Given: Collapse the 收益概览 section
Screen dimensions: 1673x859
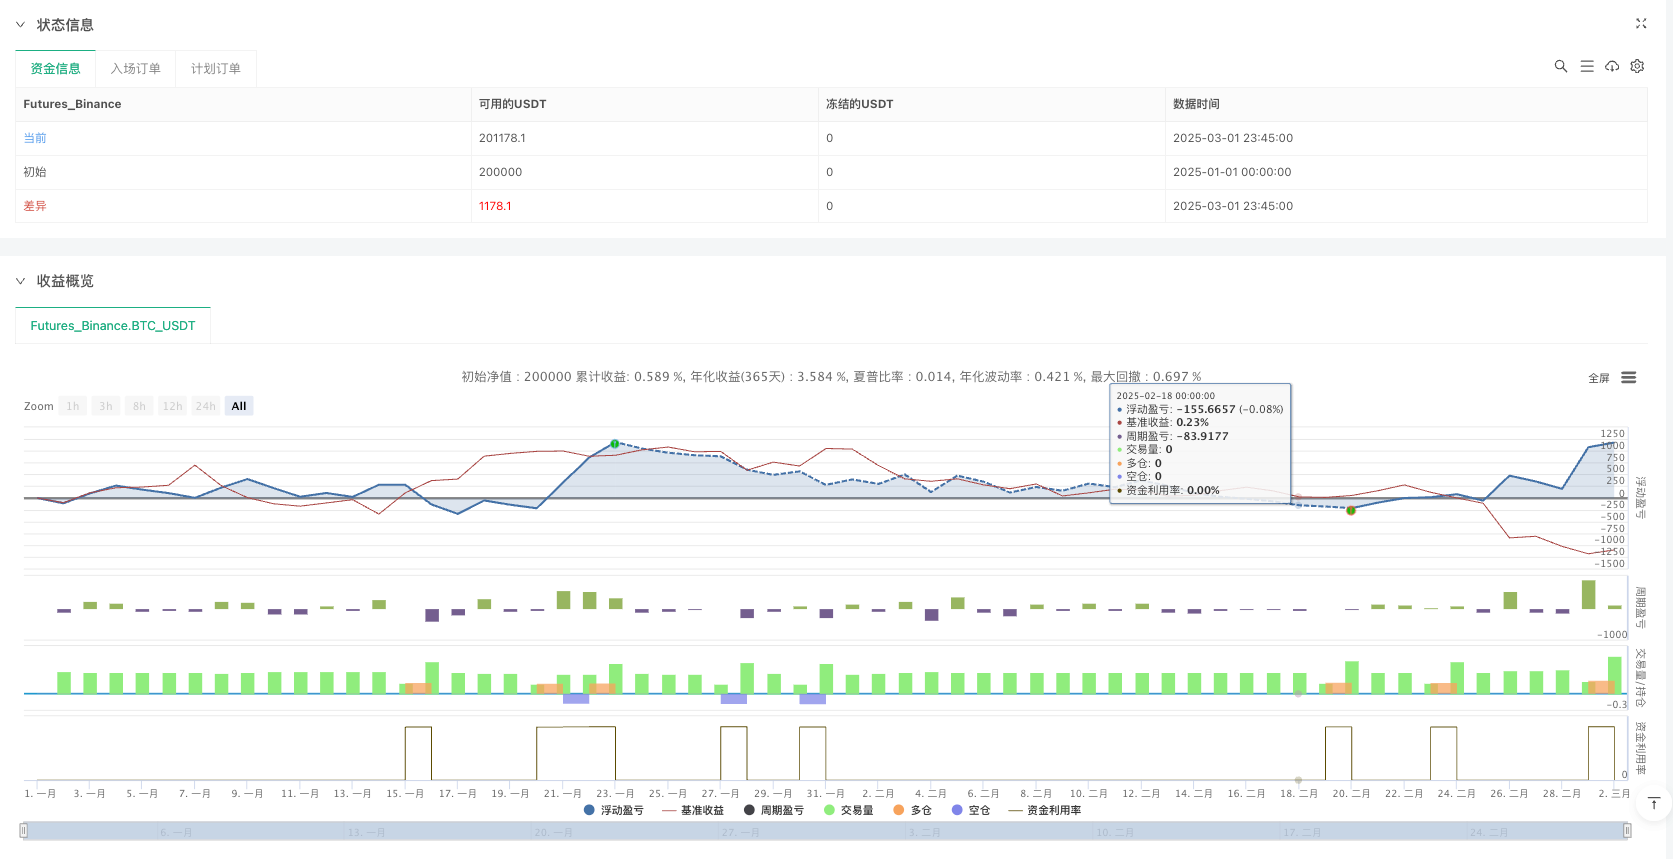Looking at the screenshot, I should (20, 281).
